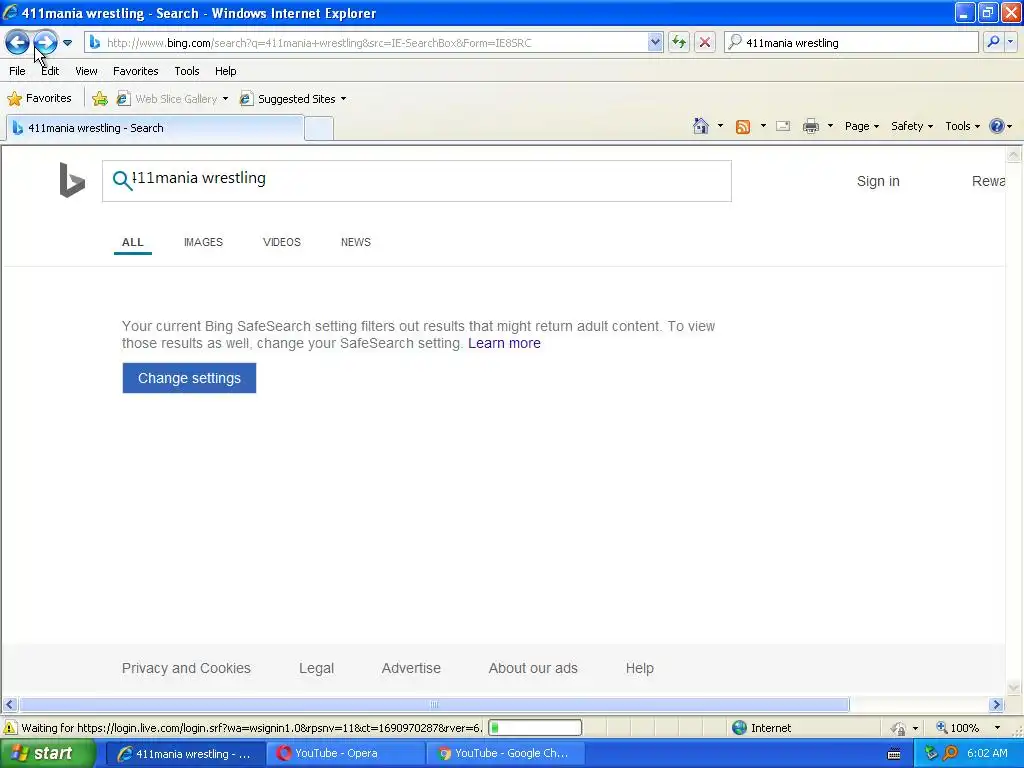Switch to YouTube - Opera taskbar window

345,754
